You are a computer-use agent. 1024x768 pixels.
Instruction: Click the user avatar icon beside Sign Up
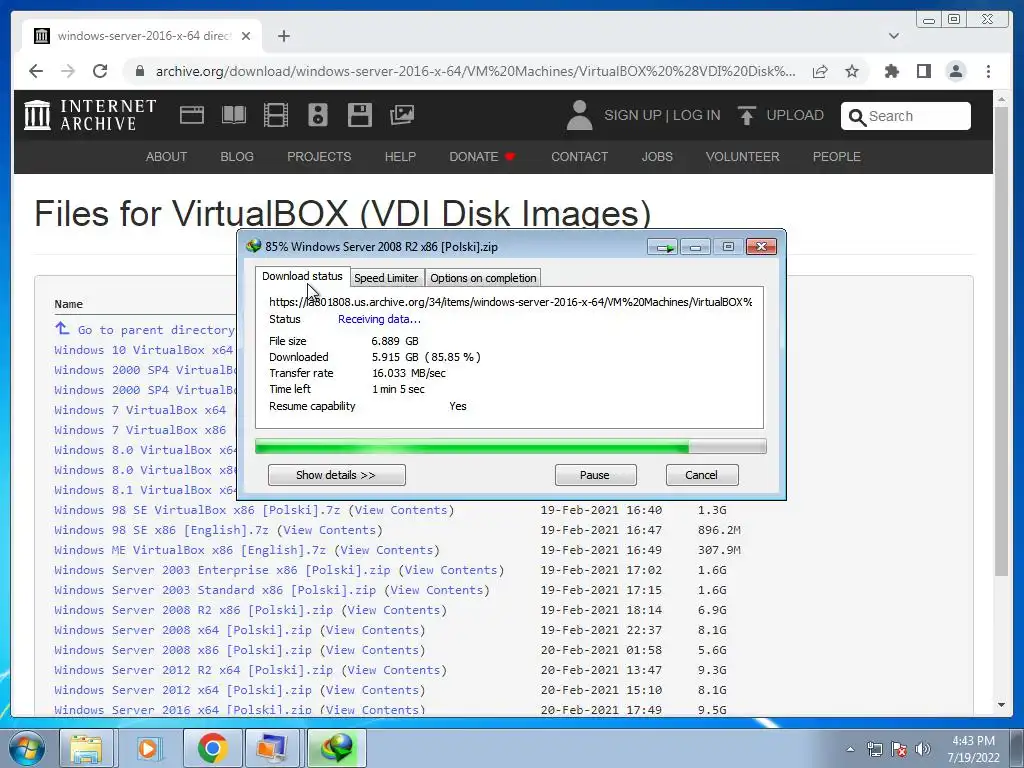(x=579, y=115)
